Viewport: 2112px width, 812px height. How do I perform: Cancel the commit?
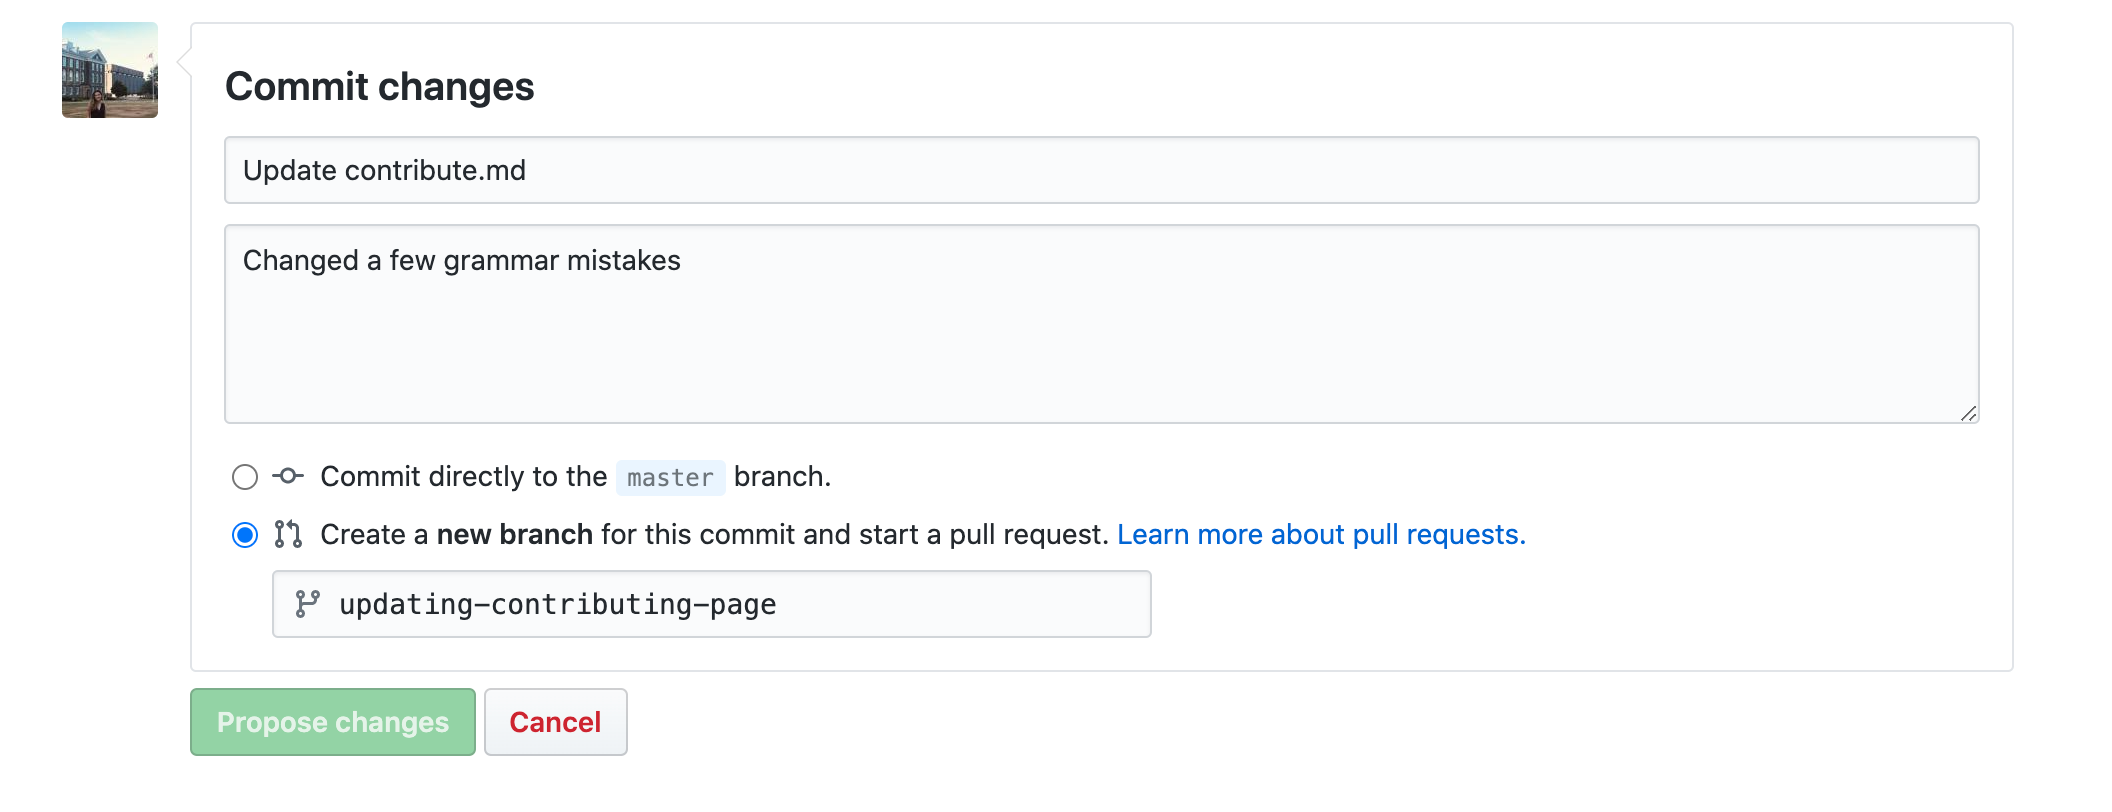pyautogui.click(x=556, y=722)
